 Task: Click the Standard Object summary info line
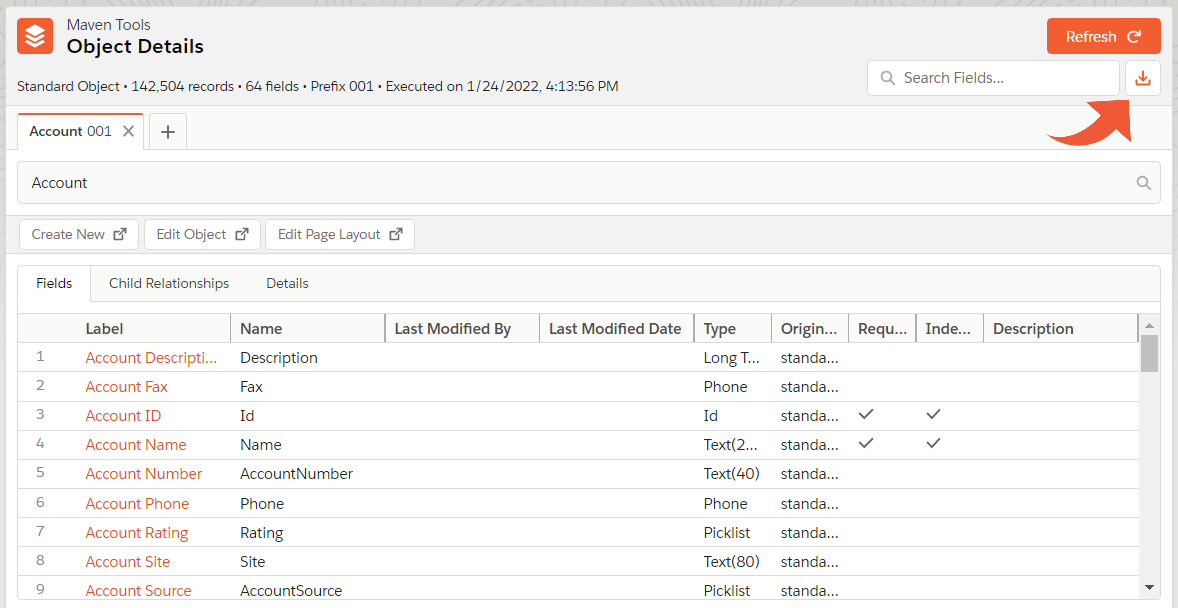click(318, 86)
